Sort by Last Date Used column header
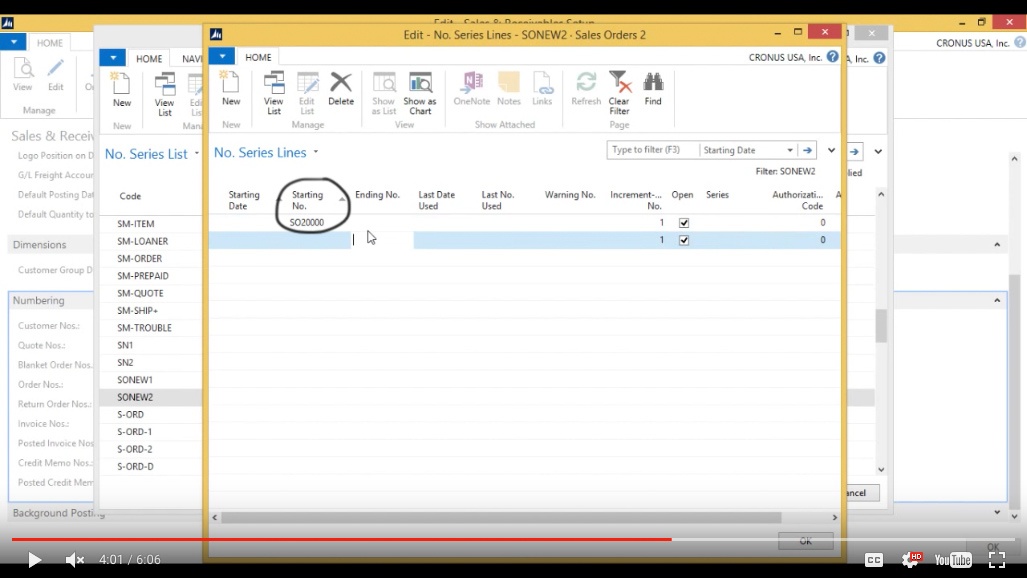The image size is (1027, 578). pos(436,200)
